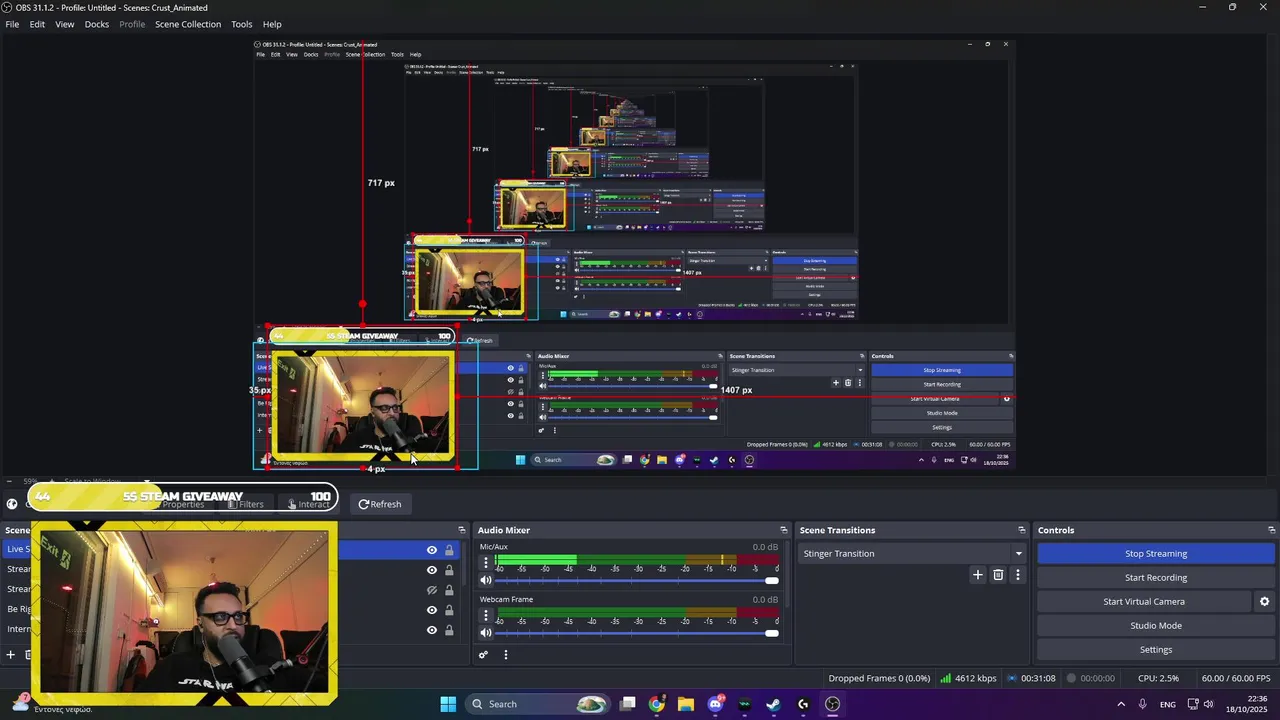This screenshot has height=720, width=1280.
Task: Mute the Mic/Aux speaker icon
Action: point(486,580)
